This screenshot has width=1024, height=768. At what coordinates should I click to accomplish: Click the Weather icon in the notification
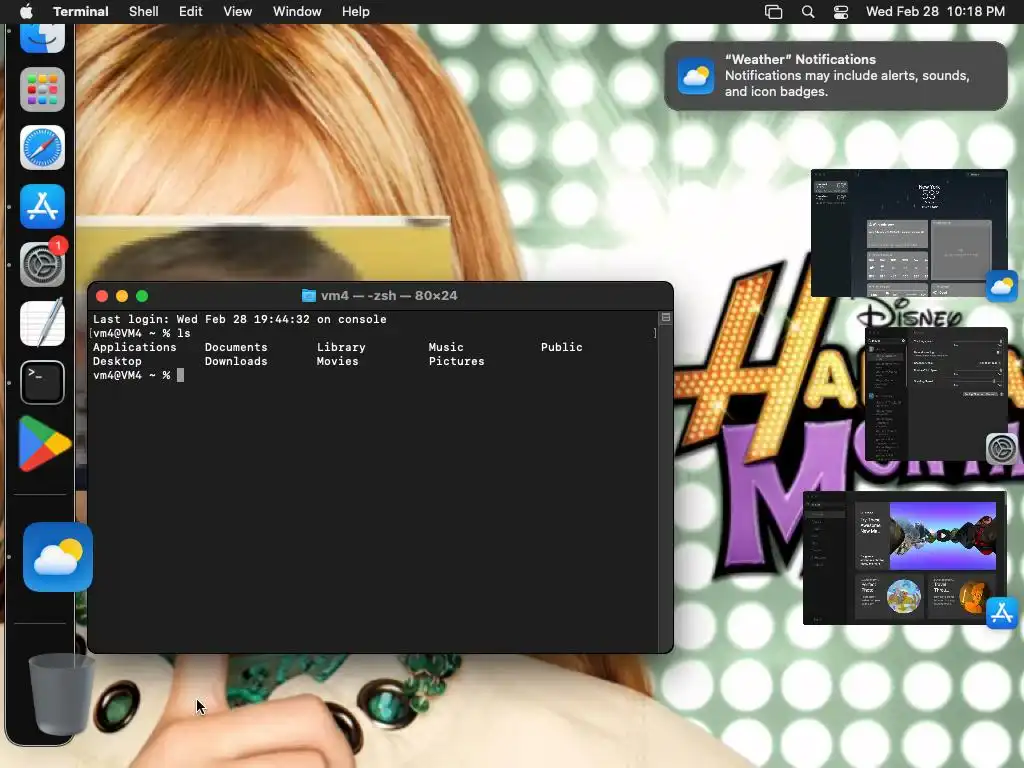pyautogui.click(x=696, y=76)
